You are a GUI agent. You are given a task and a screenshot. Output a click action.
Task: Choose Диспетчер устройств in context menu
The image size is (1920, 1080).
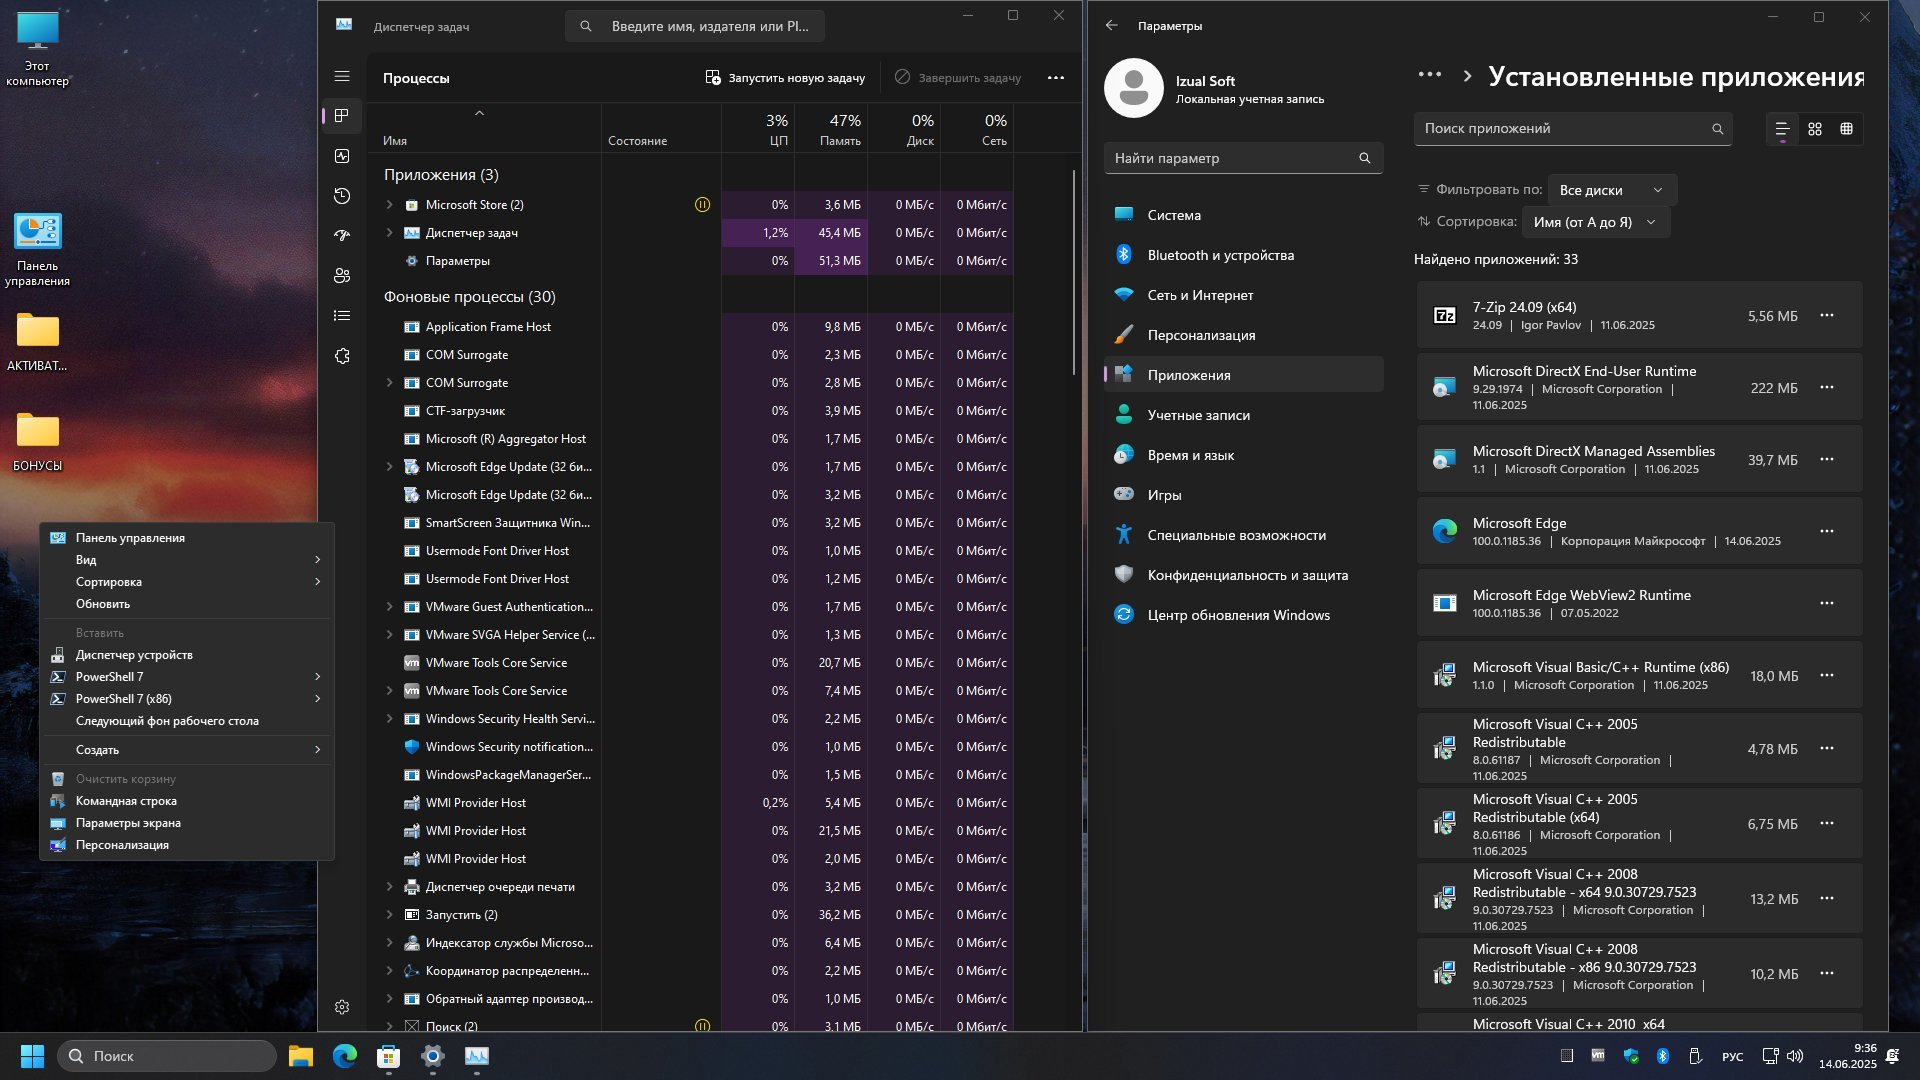[187, 655]
